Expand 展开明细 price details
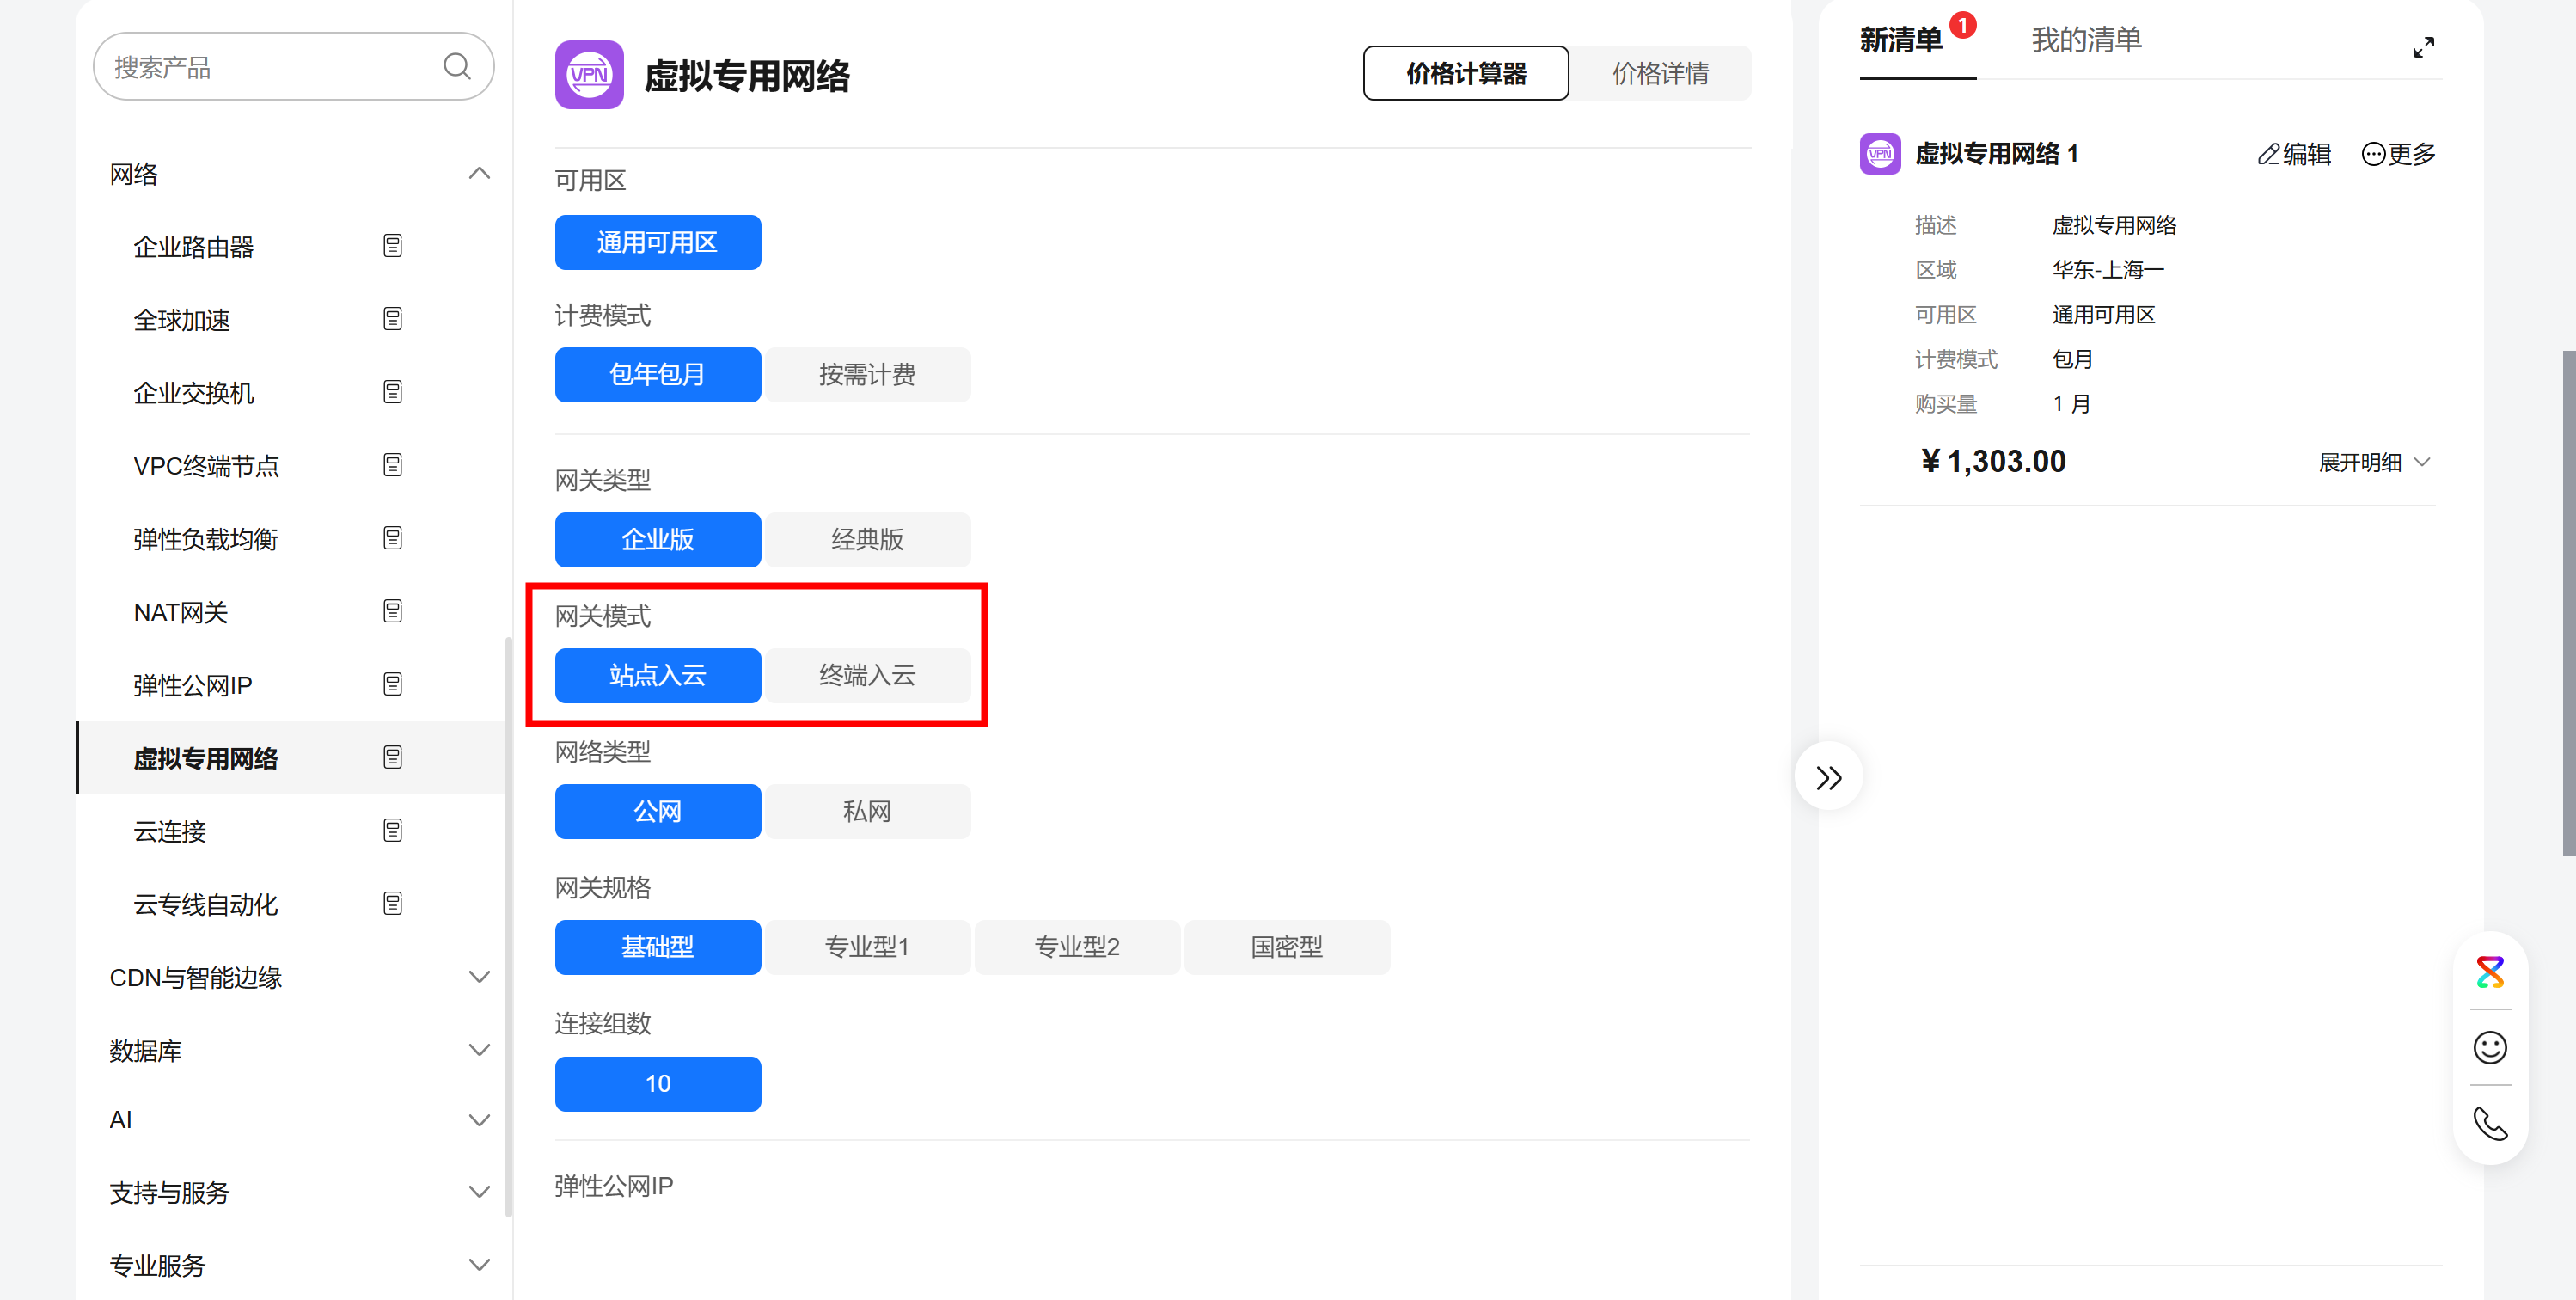This screenshot has height=1300, width=2576. [2373, 462]
